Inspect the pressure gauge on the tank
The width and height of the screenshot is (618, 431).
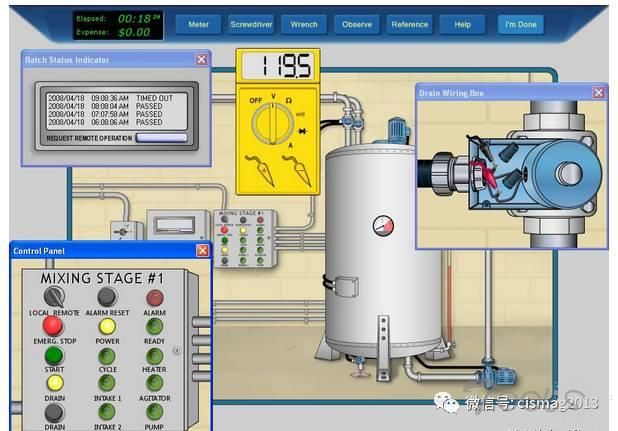383,224
